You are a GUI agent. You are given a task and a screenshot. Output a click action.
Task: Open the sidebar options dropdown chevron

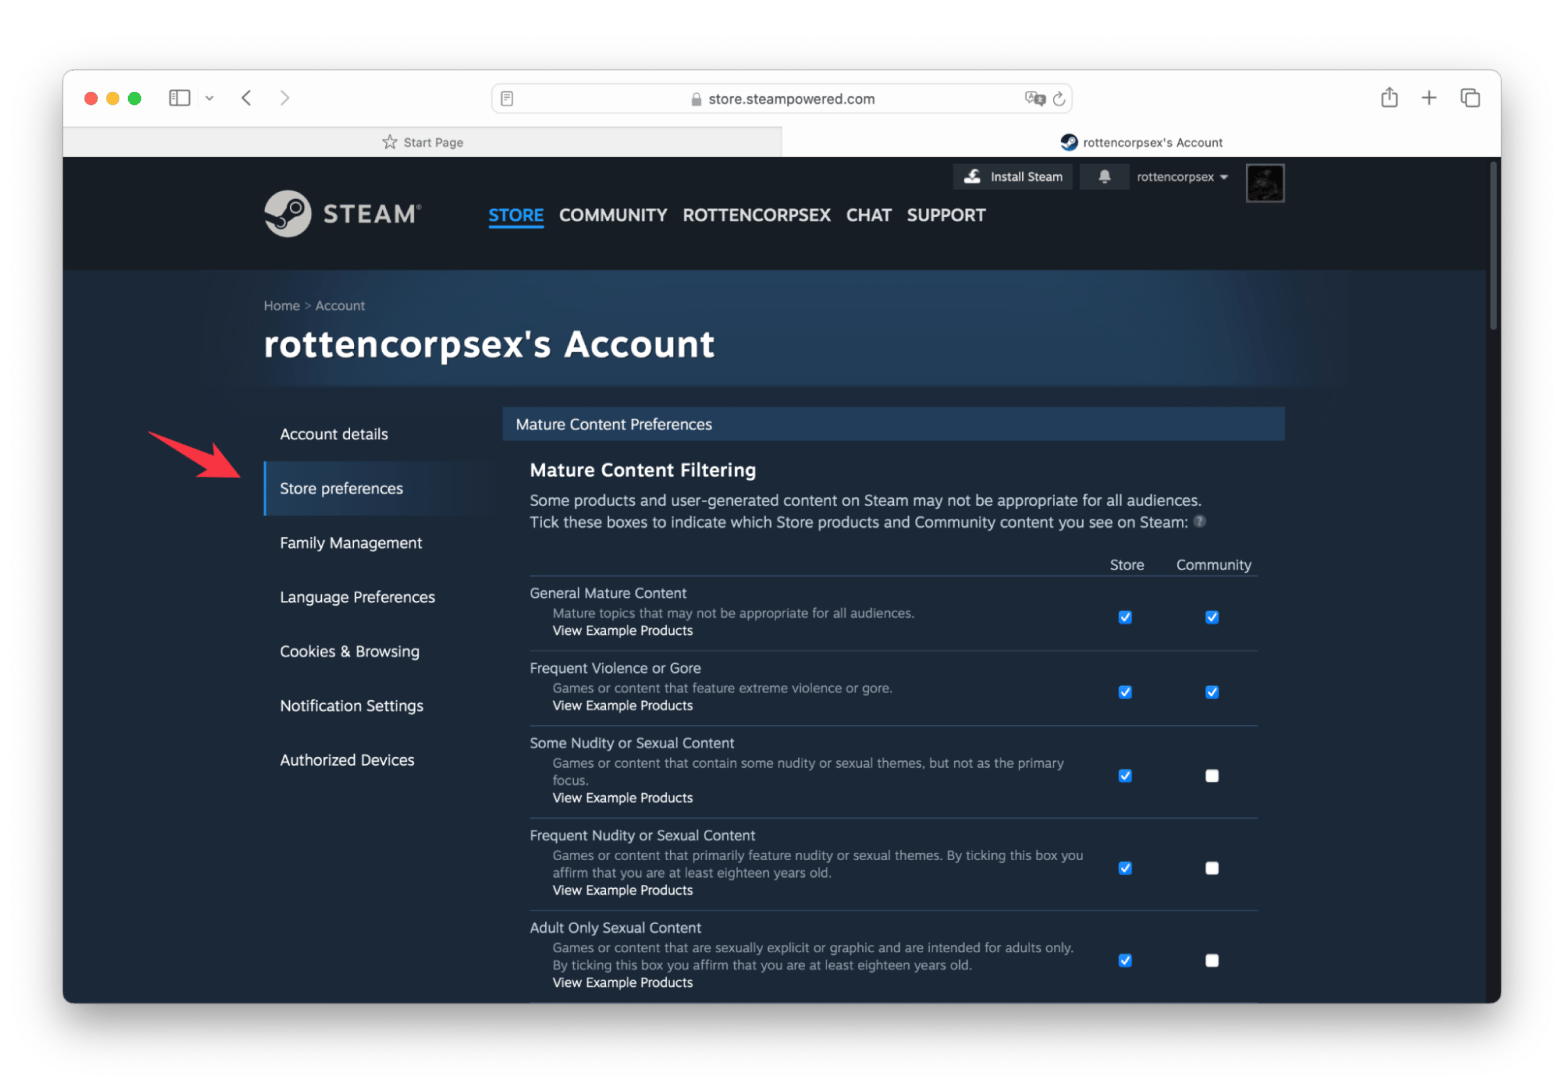[x=209, y=98]
